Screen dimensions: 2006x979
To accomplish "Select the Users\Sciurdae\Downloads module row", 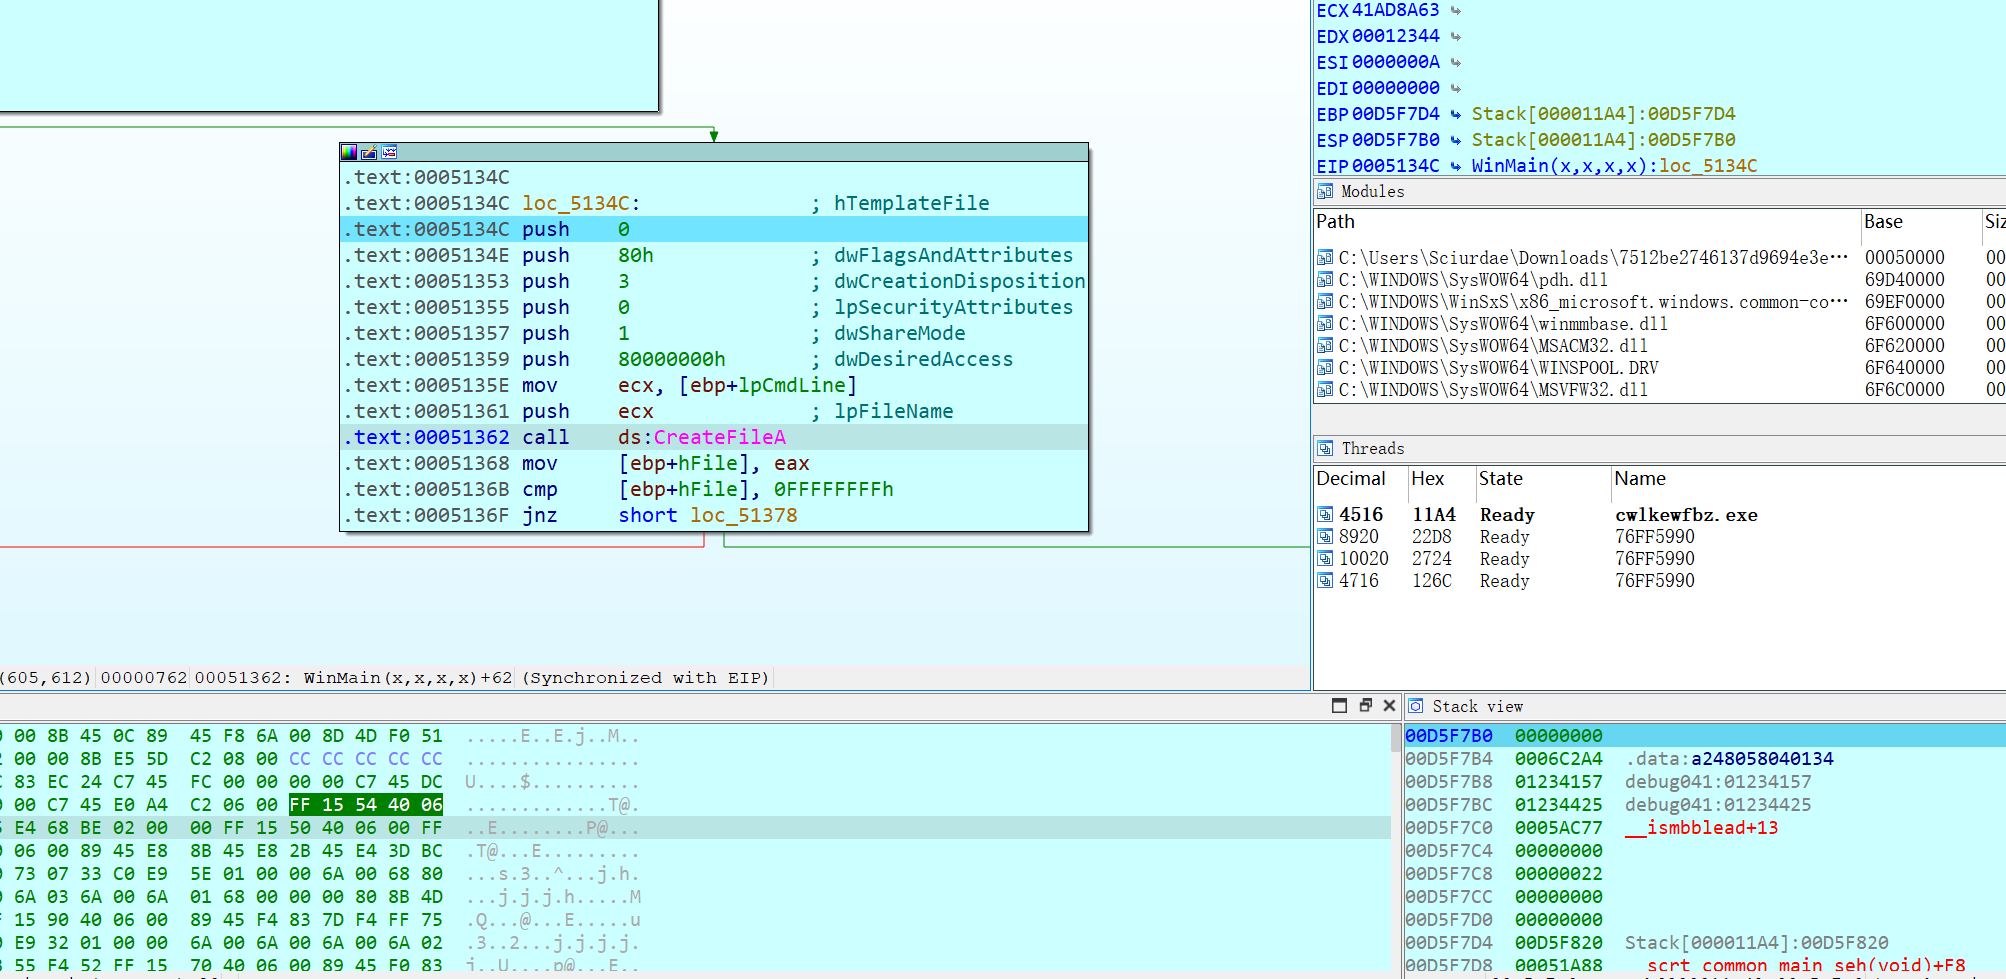I will [x=1659, y=258].
